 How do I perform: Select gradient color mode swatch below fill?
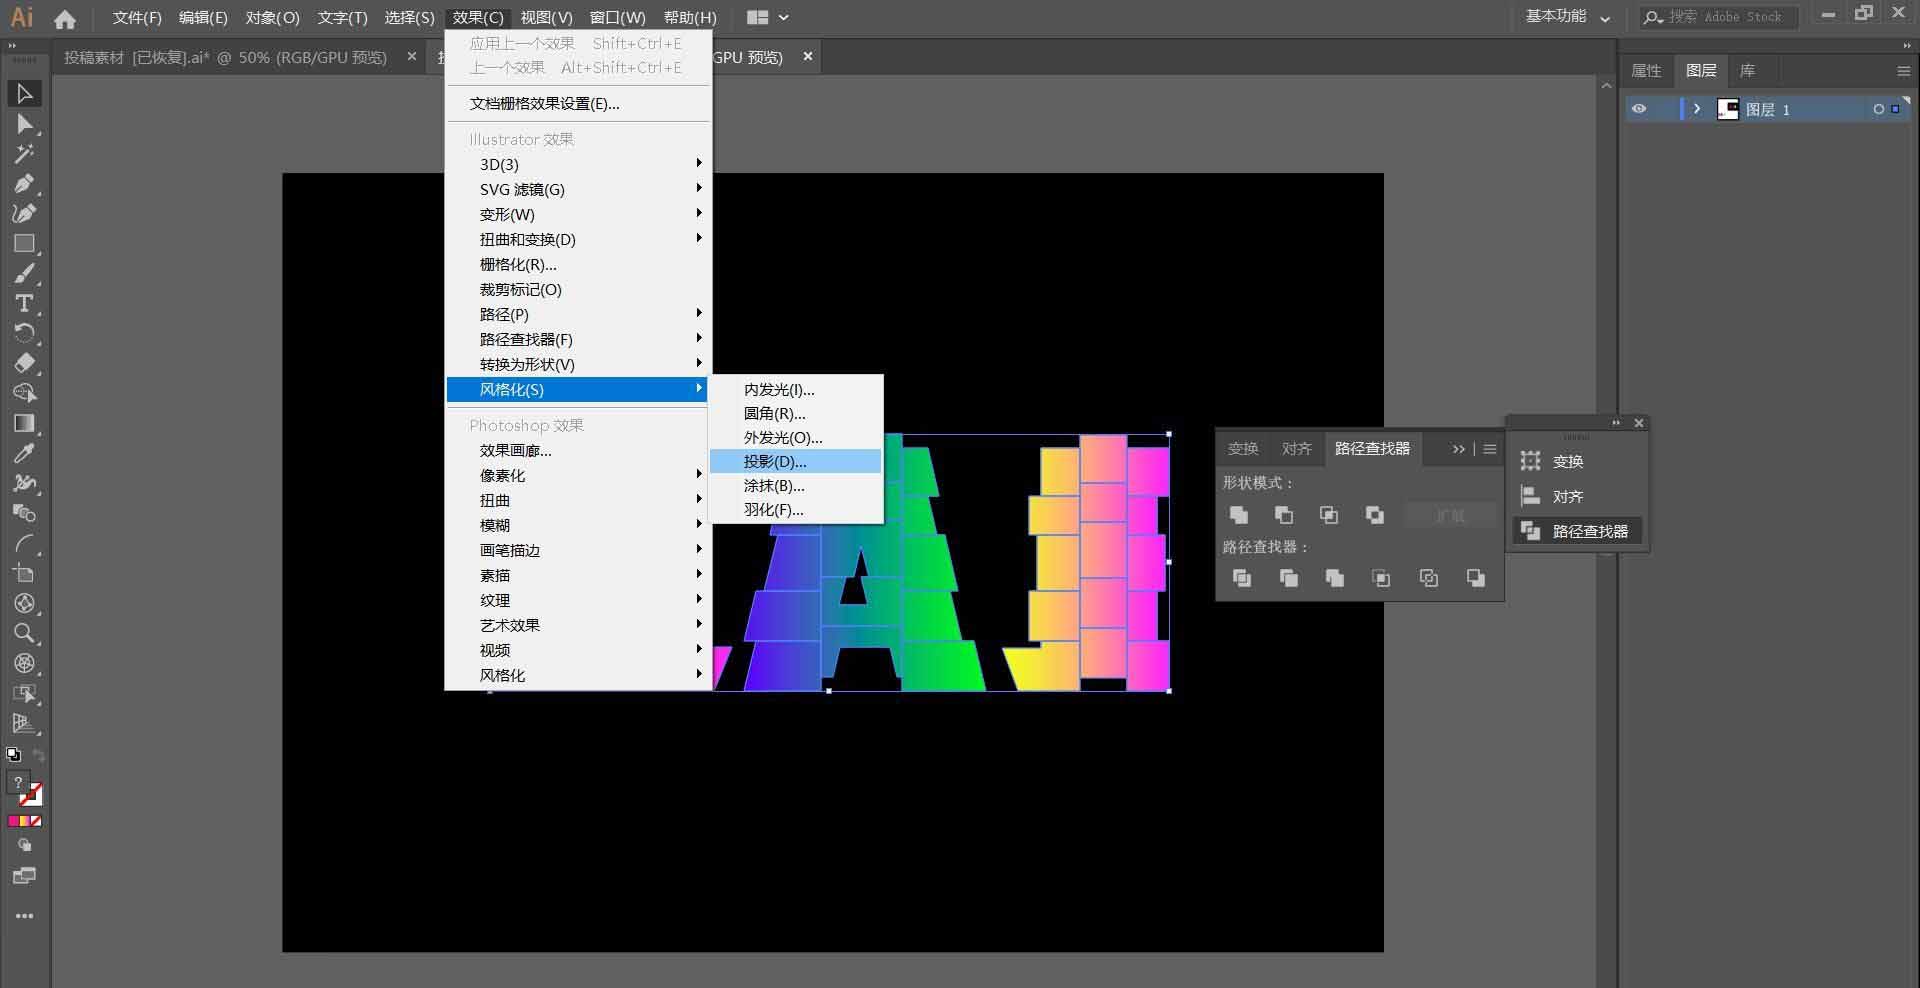click(25, 821)
